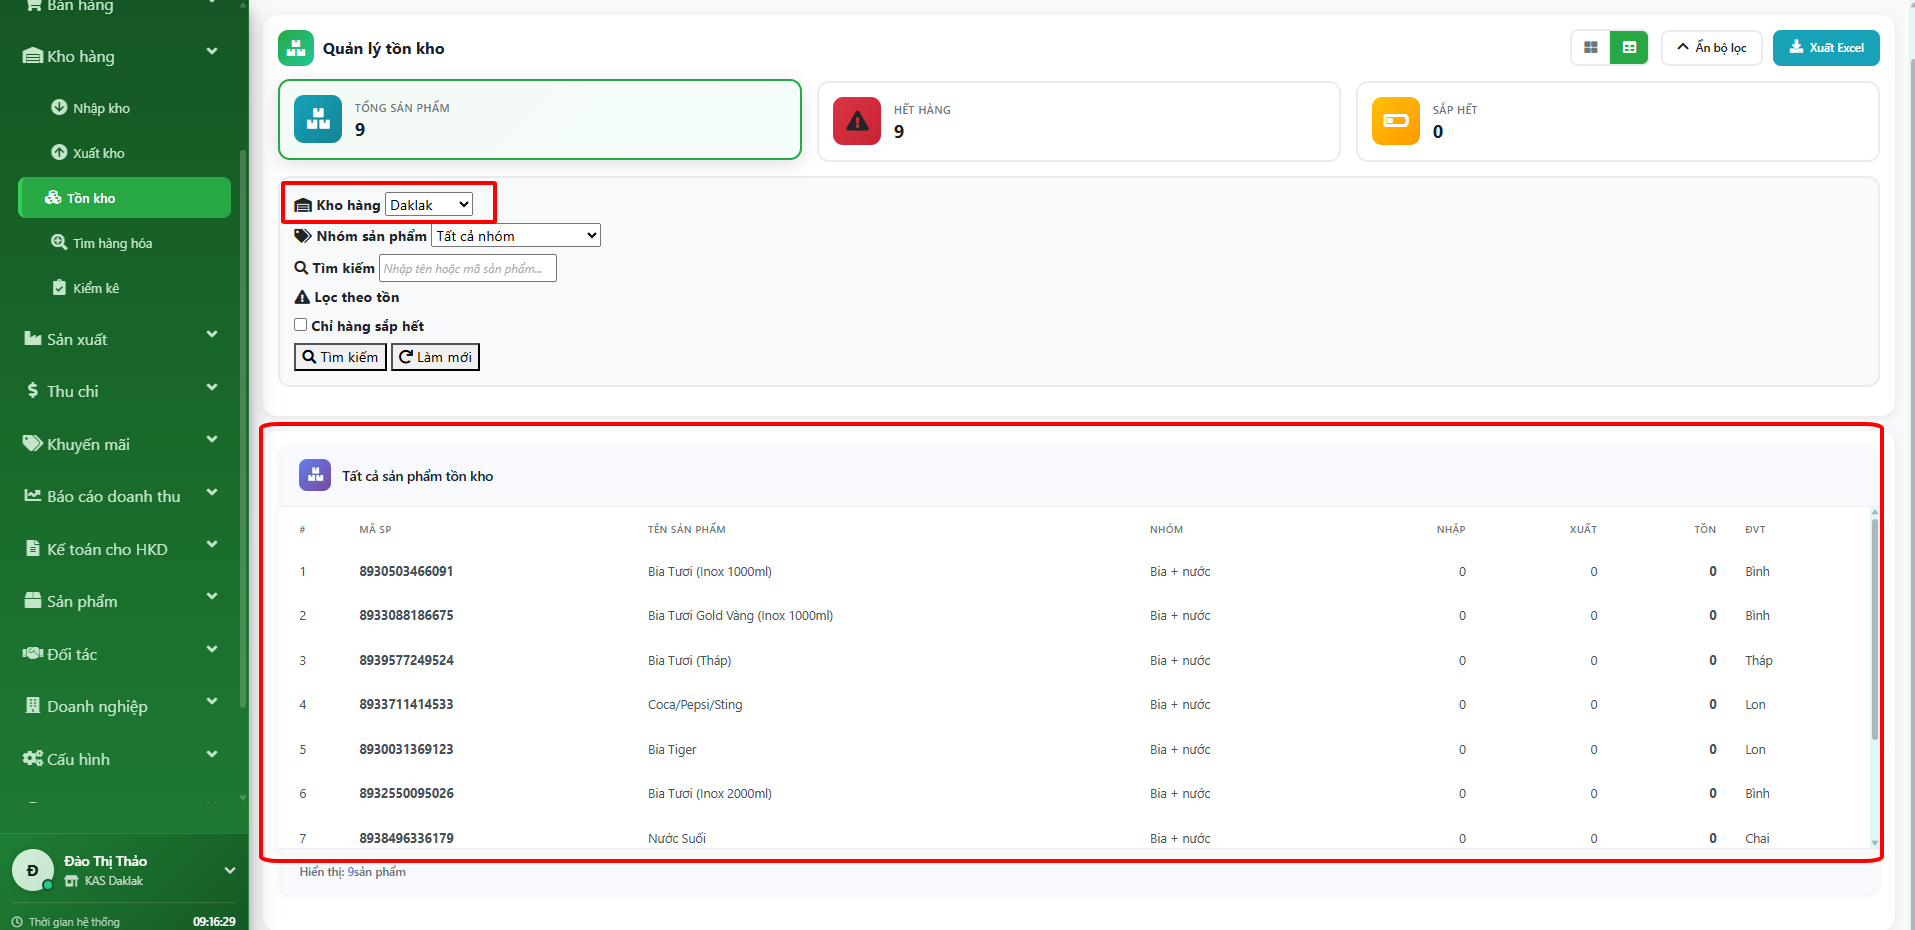This screenshot has width=1915, height=930.
Task: Expand user profile Đào Thị Thảo chevron
Action: [230, 870]
